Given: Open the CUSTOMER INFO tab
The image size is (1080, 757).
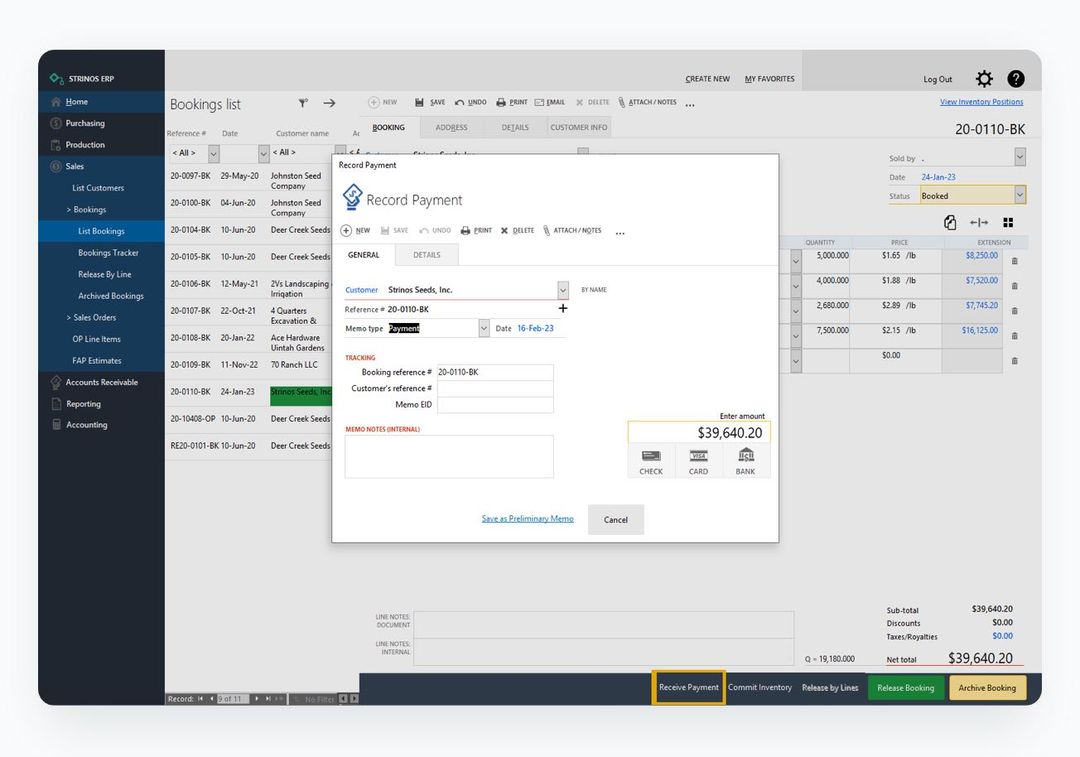Looking at the screenshot, I should click(578, 127).
